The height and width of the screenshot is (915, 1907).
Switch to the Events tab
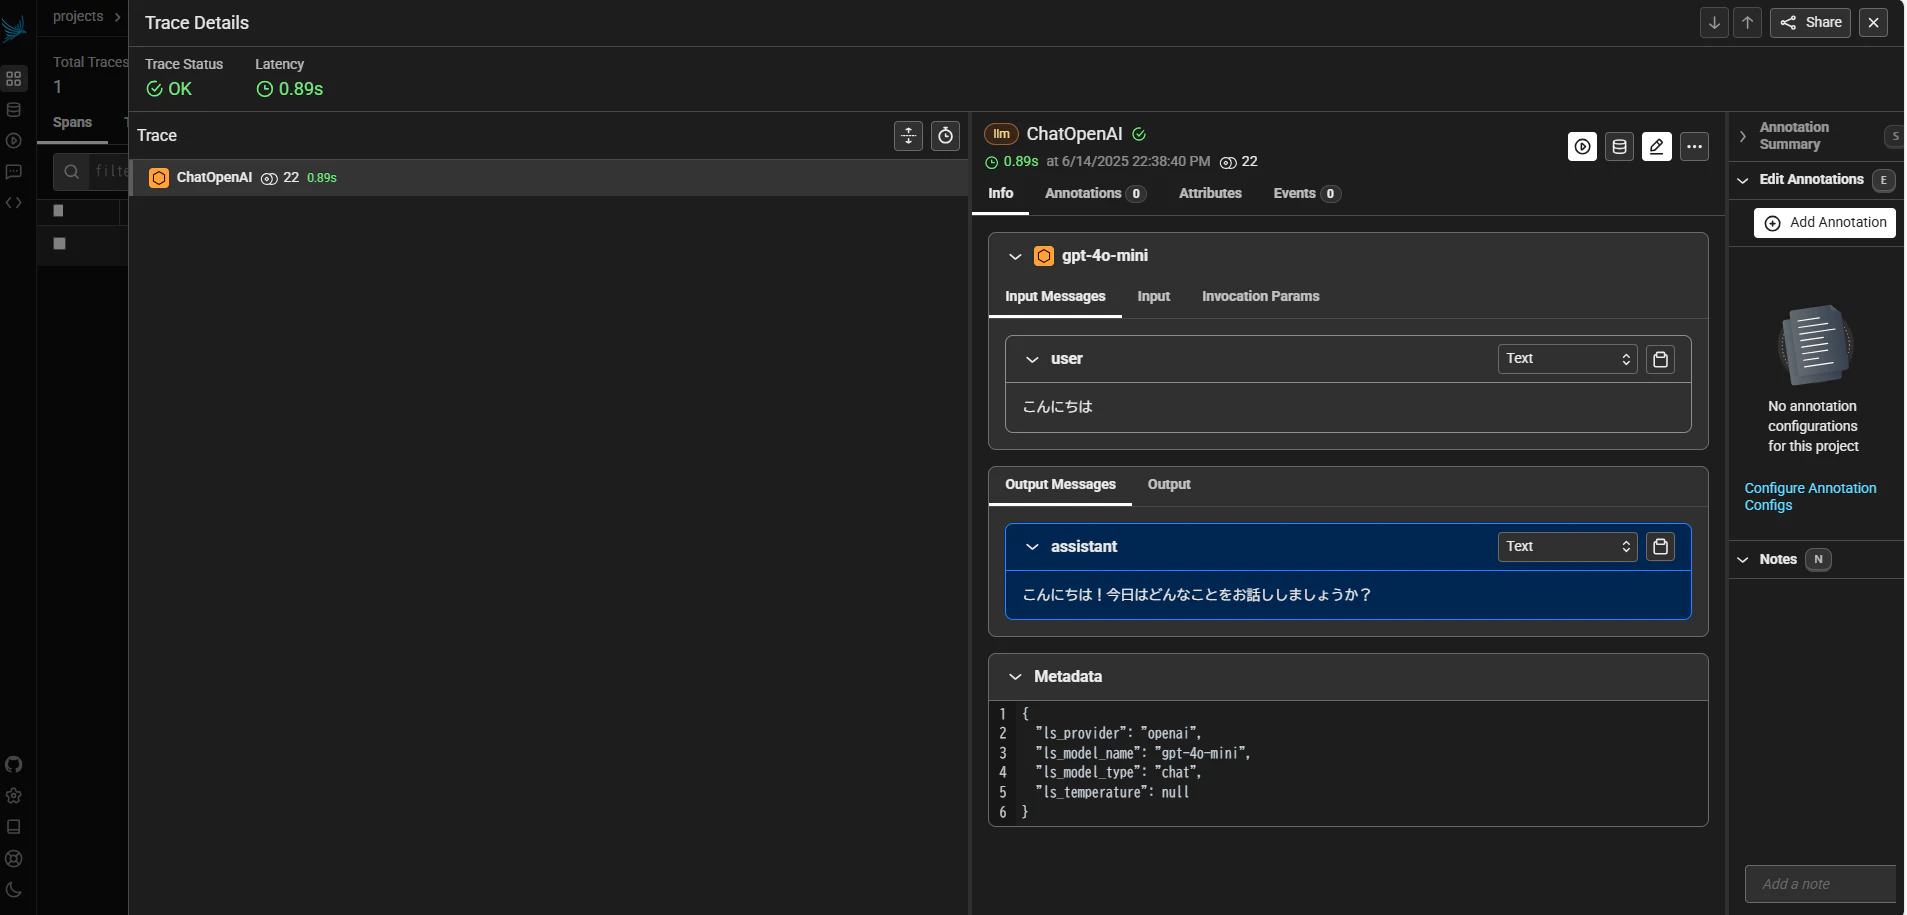point(1307,194)
